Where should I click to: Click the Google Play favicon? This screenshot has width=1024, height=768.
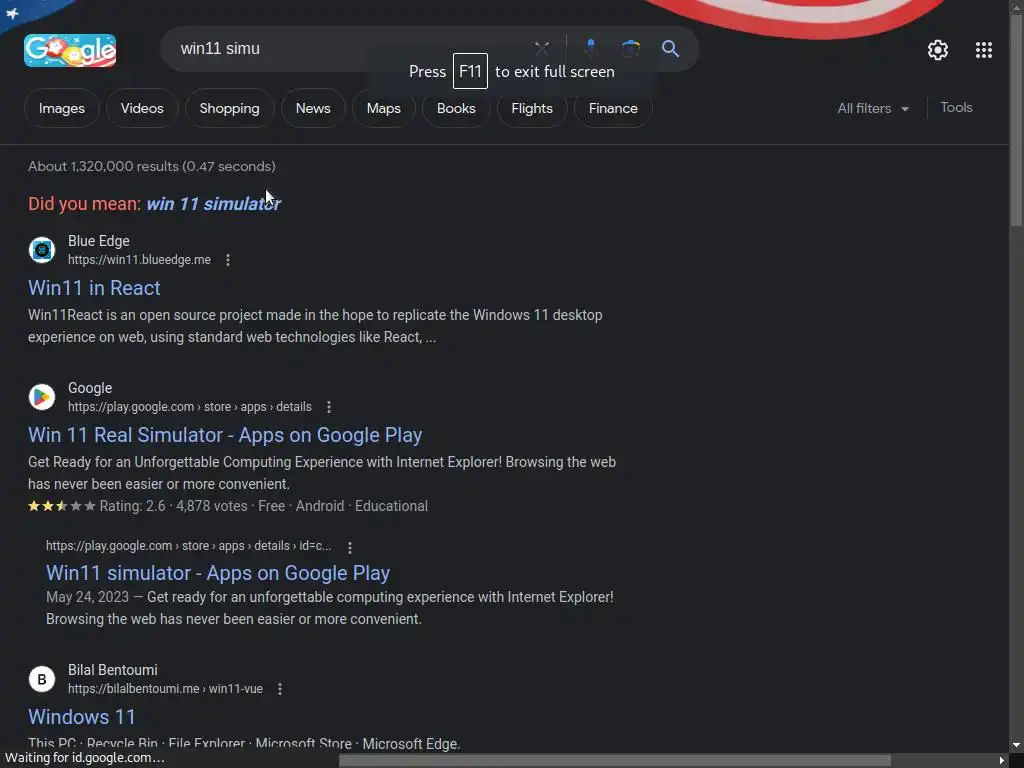pos(42,397)
